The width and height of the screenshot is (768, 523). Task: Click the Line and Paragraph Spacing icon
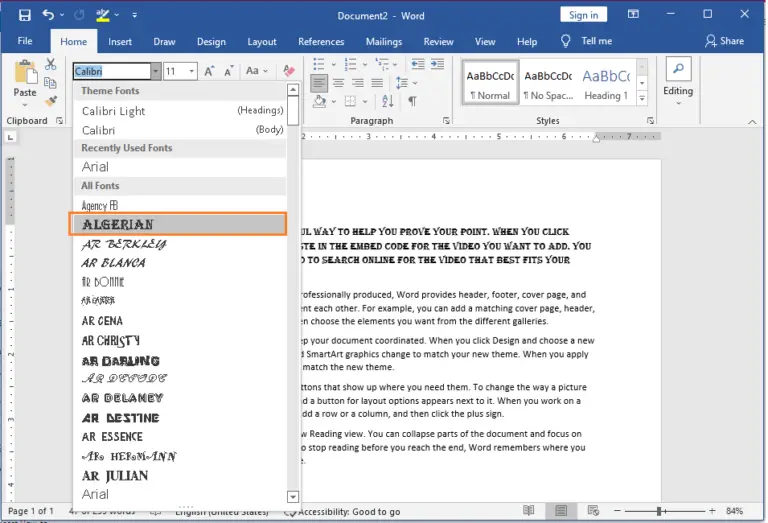tap(402, 83)
